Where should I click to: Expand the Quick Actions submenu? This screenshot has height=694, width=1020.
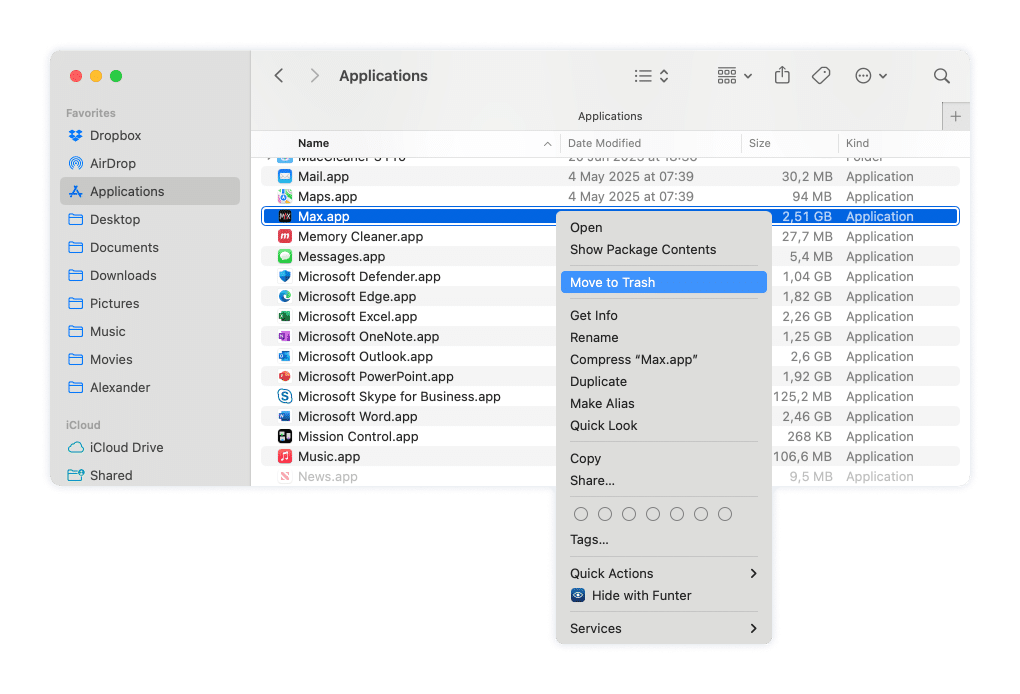(664, 574)
